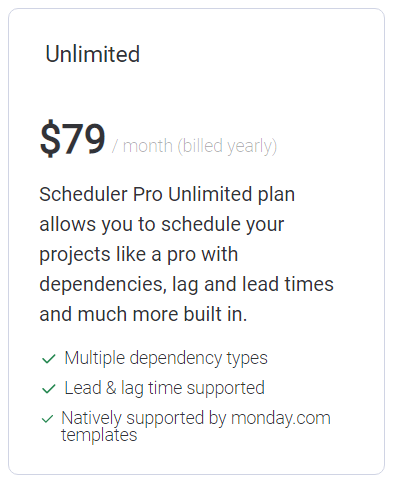Click the line projects like a pro with
Screen dimensions: 396x481
tap(139, 255)
